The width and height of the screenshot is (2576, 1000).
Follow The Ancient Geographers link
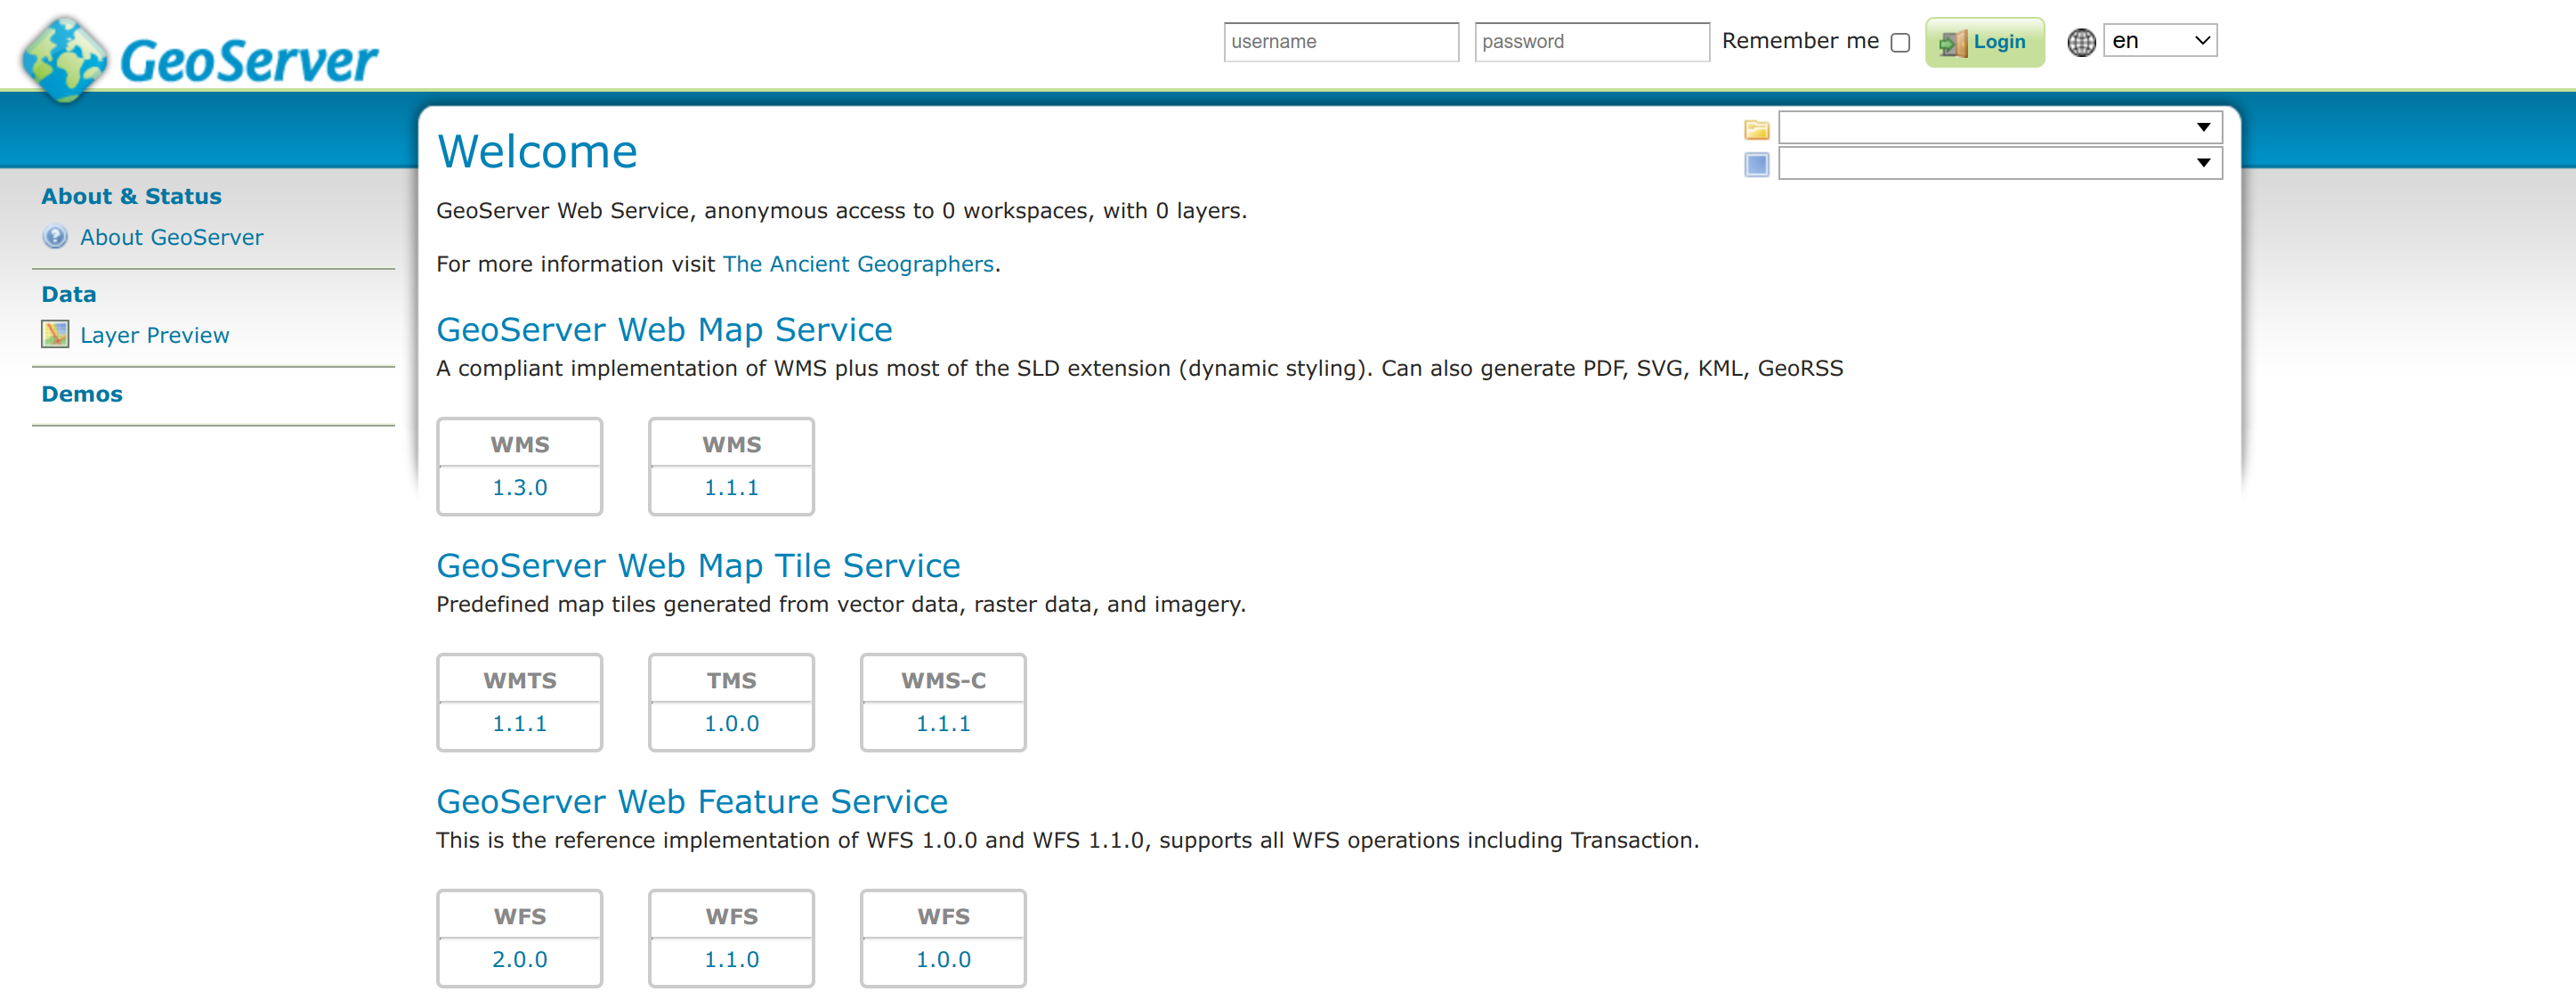click(x=857, y=264)
